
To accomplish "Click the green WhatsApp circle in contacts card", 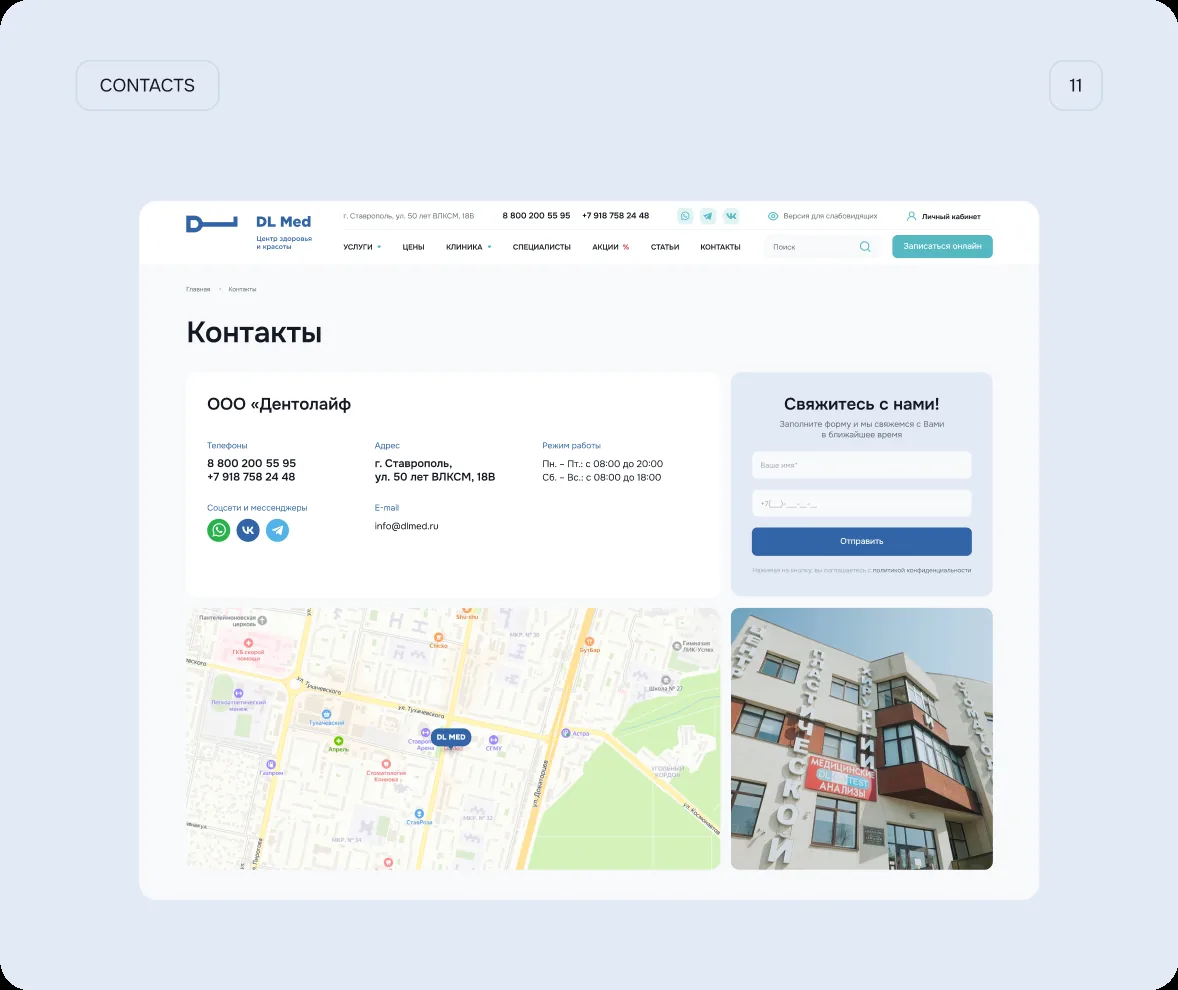I will point(219,530).
